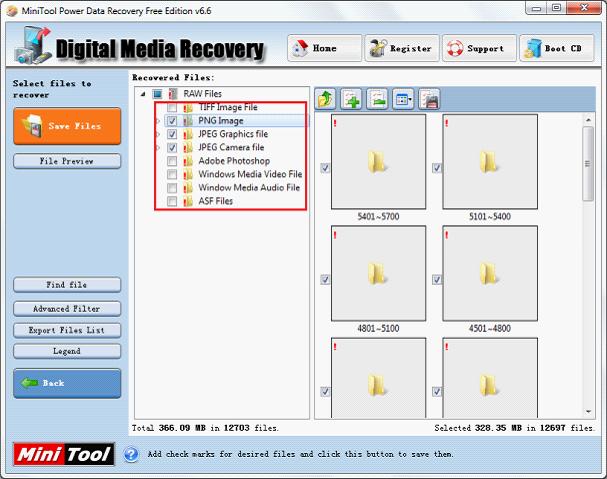Uncheck the 5401~5700 folder checkbox
The image size is (607, 479).
pyautogui.click(x=325, y=168)
